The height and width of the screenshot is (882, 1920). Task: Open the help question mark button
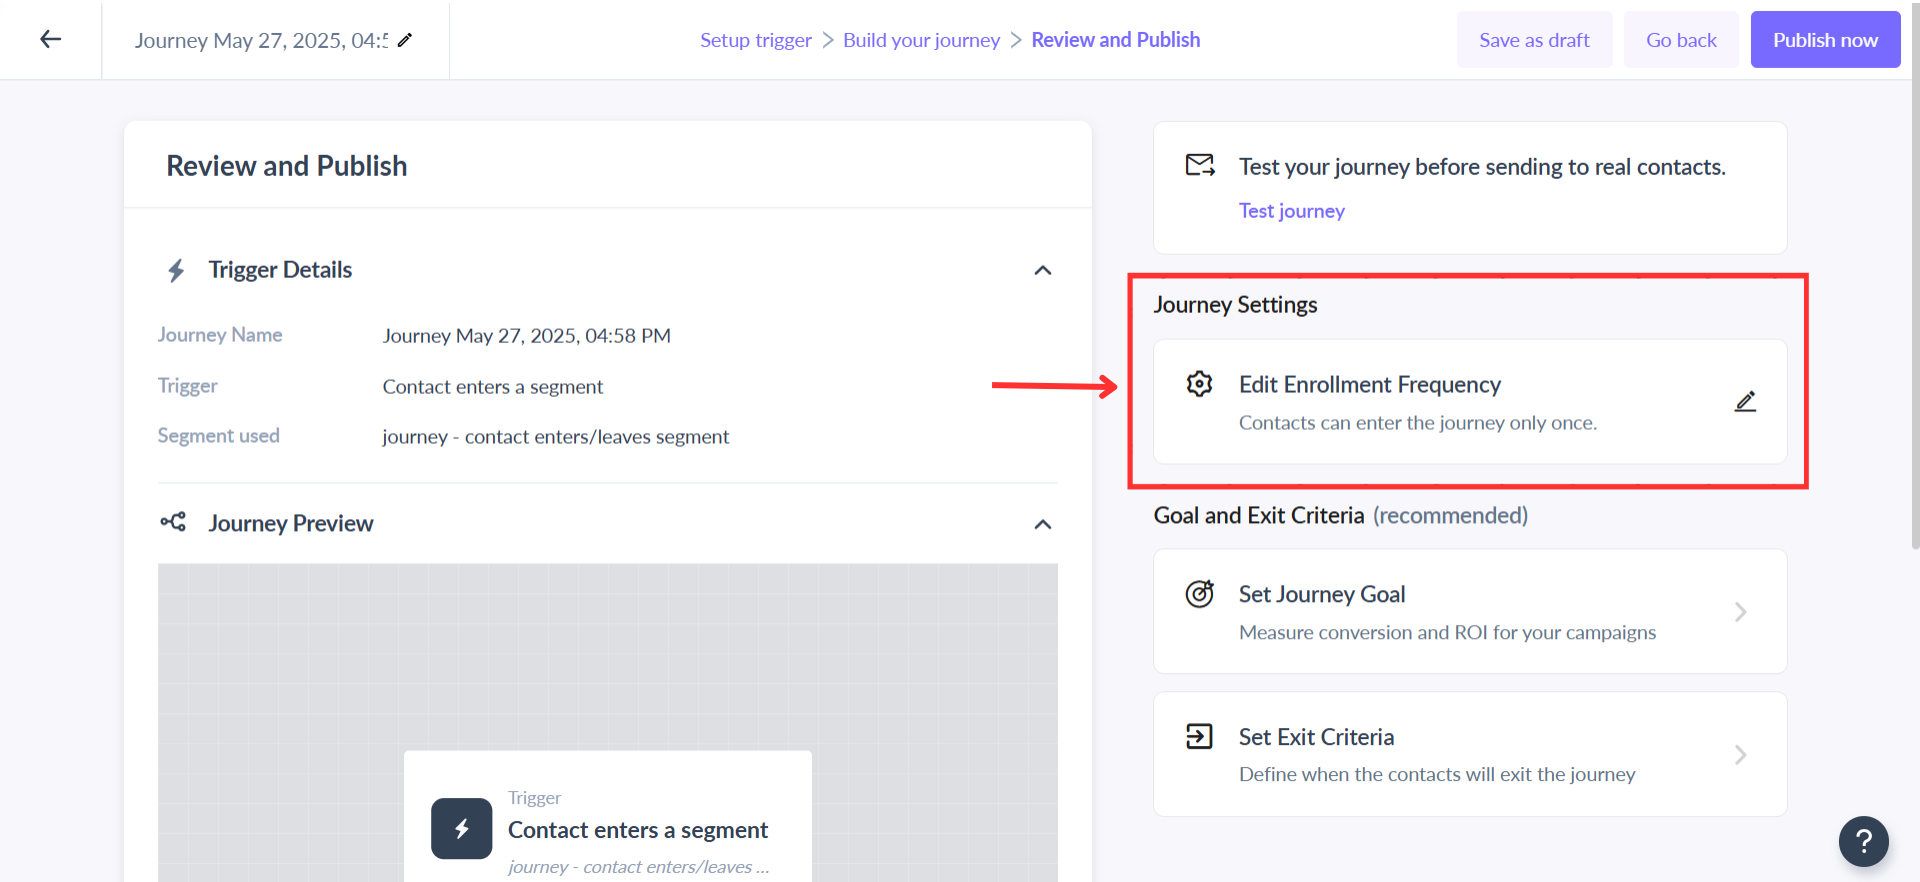pyautogui.click(x=1863, y=841)
